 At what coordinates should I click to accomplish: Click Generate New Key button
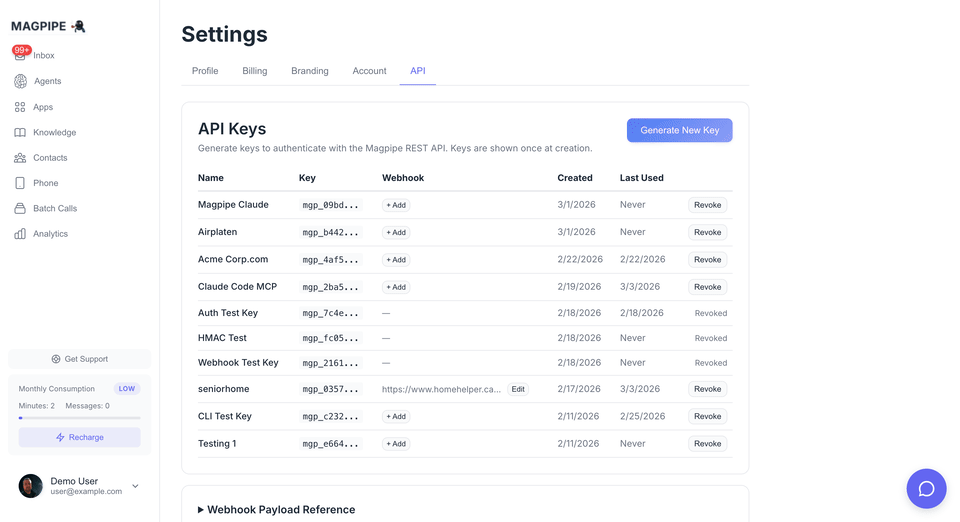680,130
